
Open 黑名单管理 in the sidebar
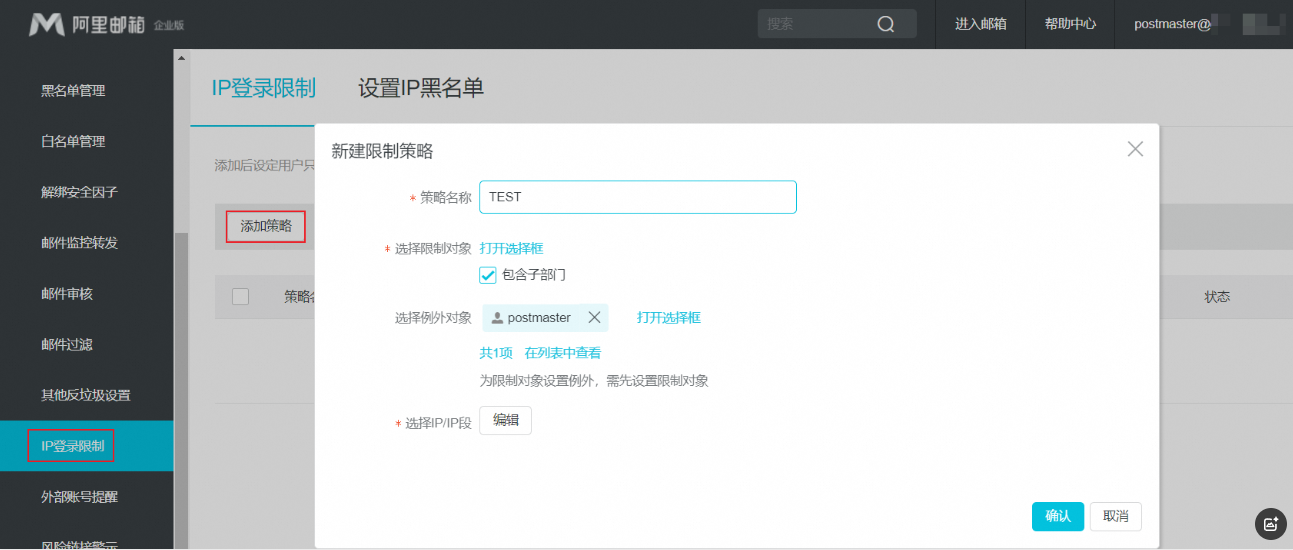coord(73,91)
